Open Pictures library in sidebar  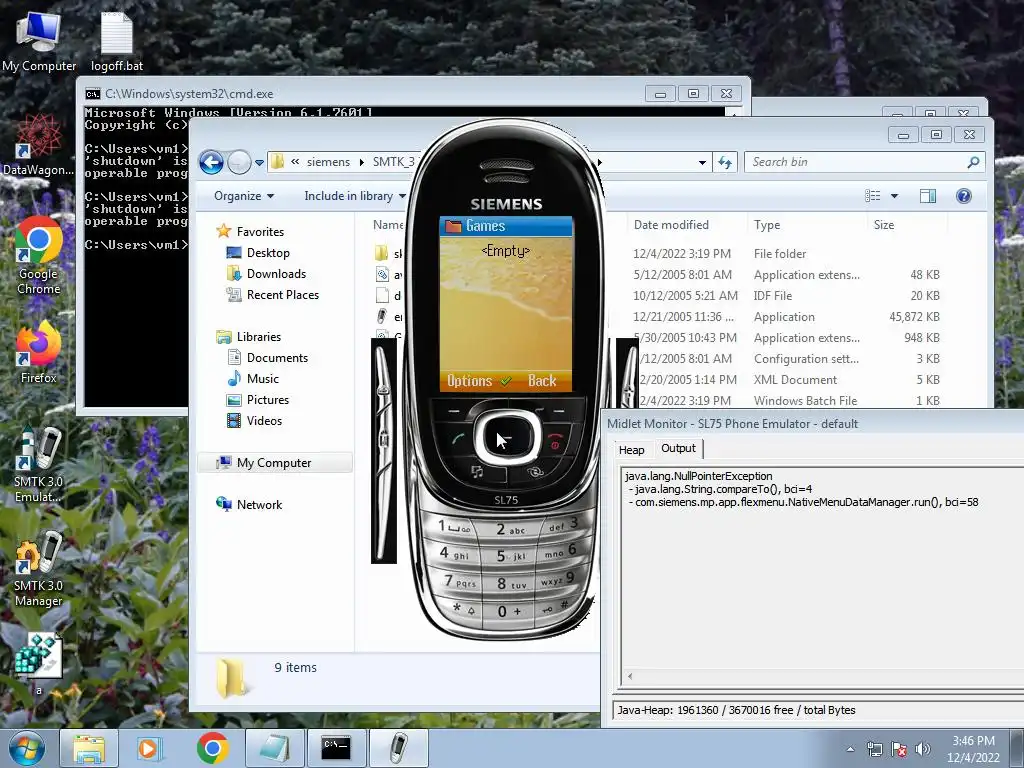267,399
